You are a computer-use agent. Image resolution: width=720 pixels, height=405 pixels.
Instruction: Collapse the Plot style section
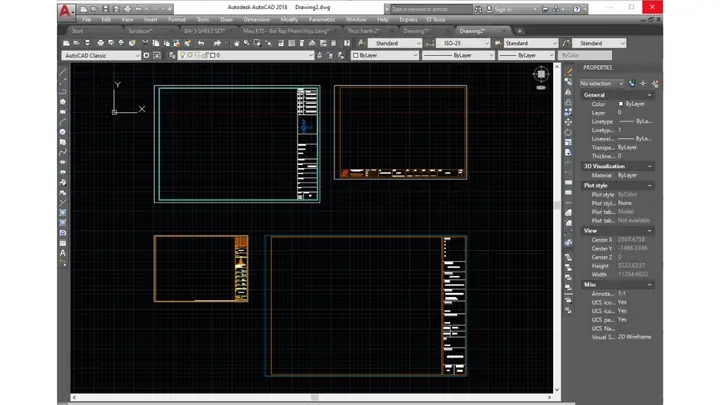[x=649, y=186]
